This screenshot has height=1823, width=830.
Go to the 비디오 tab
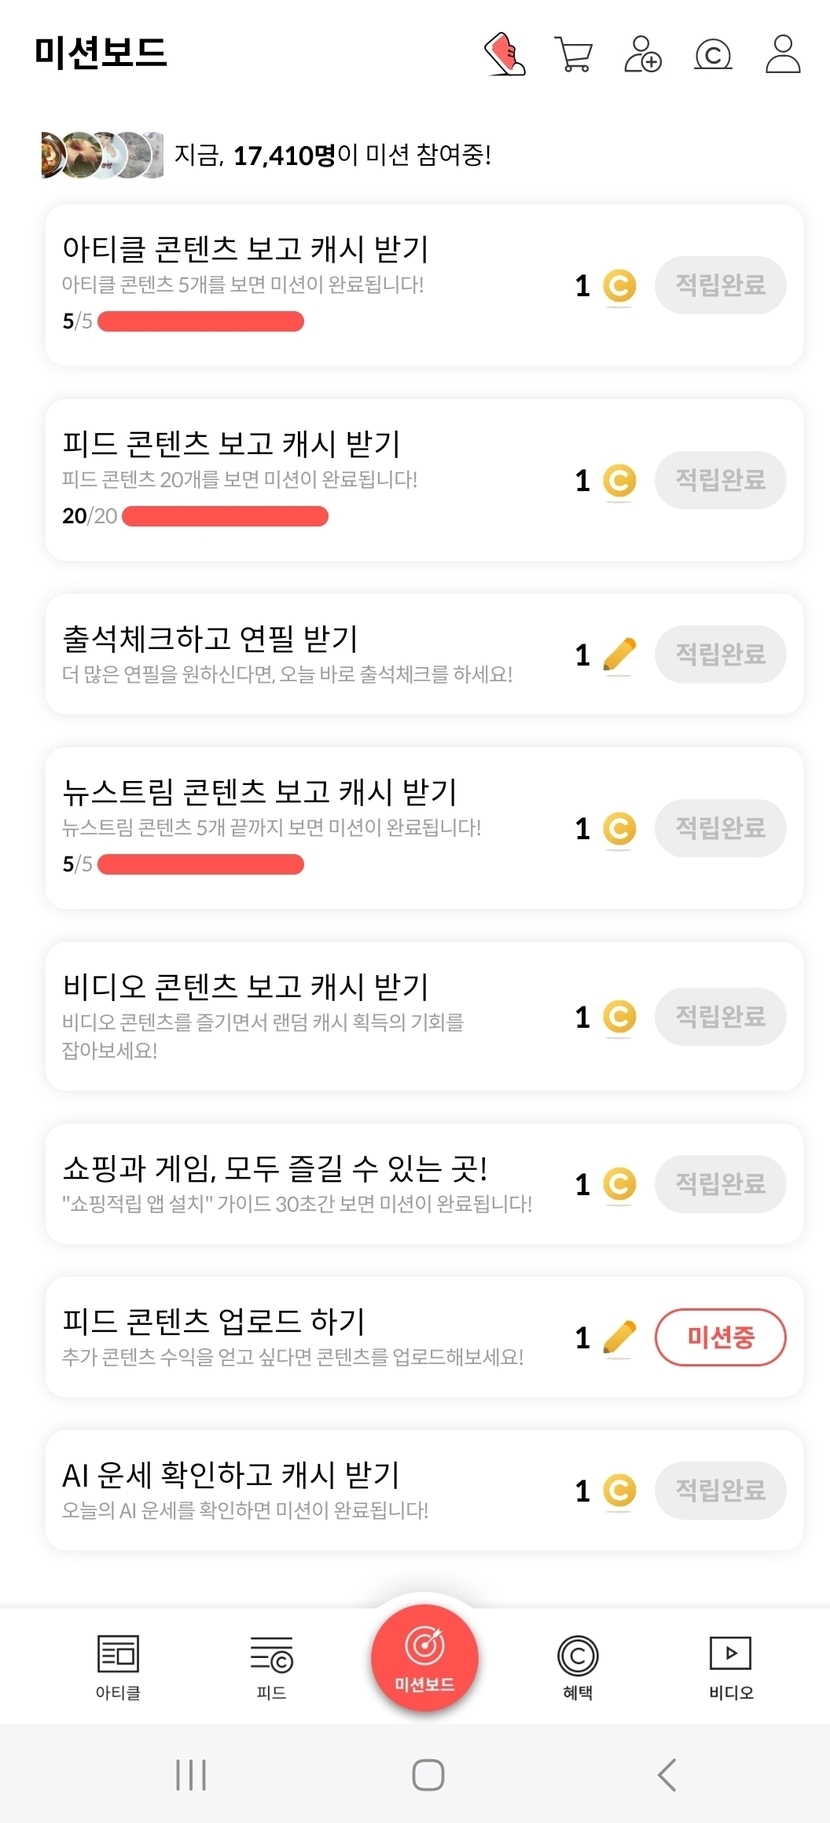pyautogui.click(x=731, y=1666)
